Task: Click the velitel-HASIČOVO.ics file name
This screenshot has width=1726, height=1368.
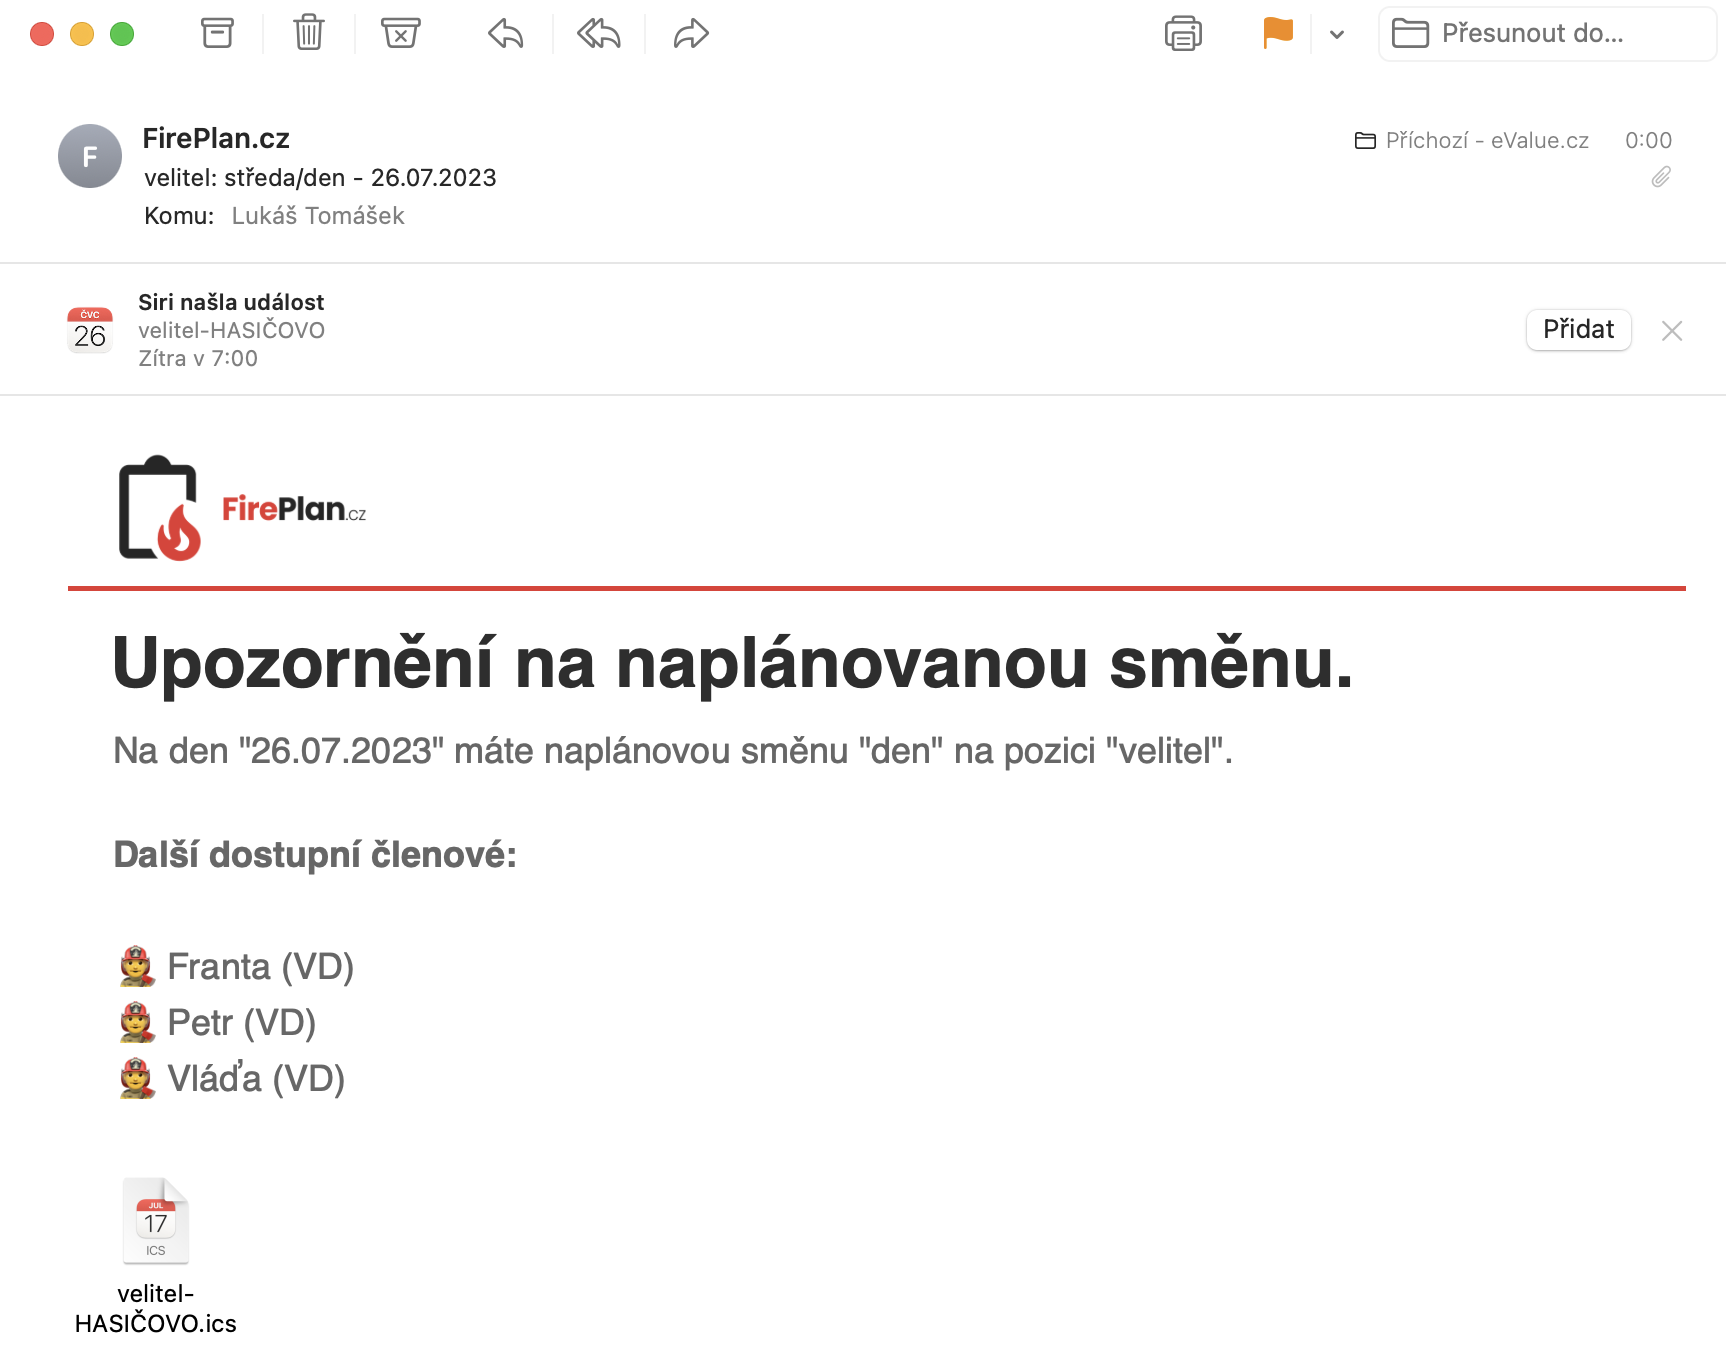Action: click(x=156, y=1309)
